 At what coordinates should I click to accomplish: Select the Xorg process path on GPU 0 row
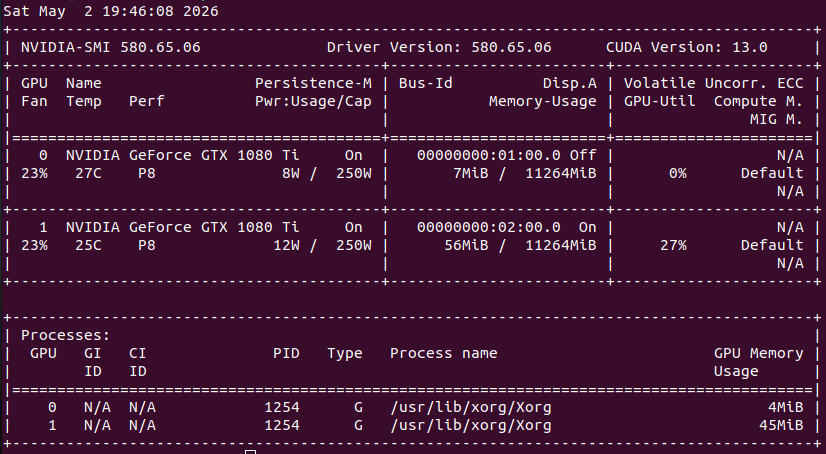(x=471, y=408)
